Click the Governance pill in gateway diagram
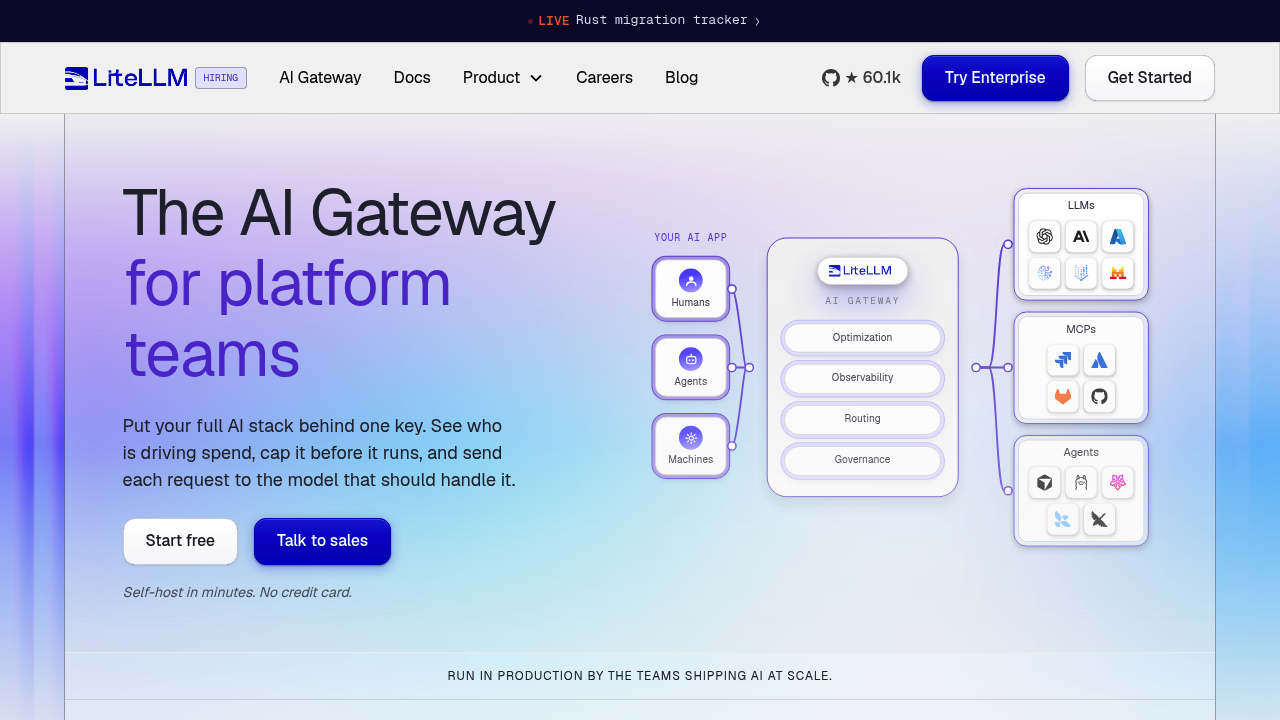This screenshot has width=1280, height=720. tap(862, 460)
